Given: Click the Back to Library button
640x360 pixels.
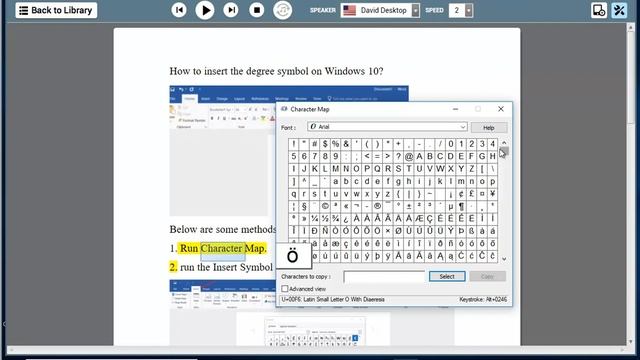Looking at the screenshot, I should (x=56, y=10).
